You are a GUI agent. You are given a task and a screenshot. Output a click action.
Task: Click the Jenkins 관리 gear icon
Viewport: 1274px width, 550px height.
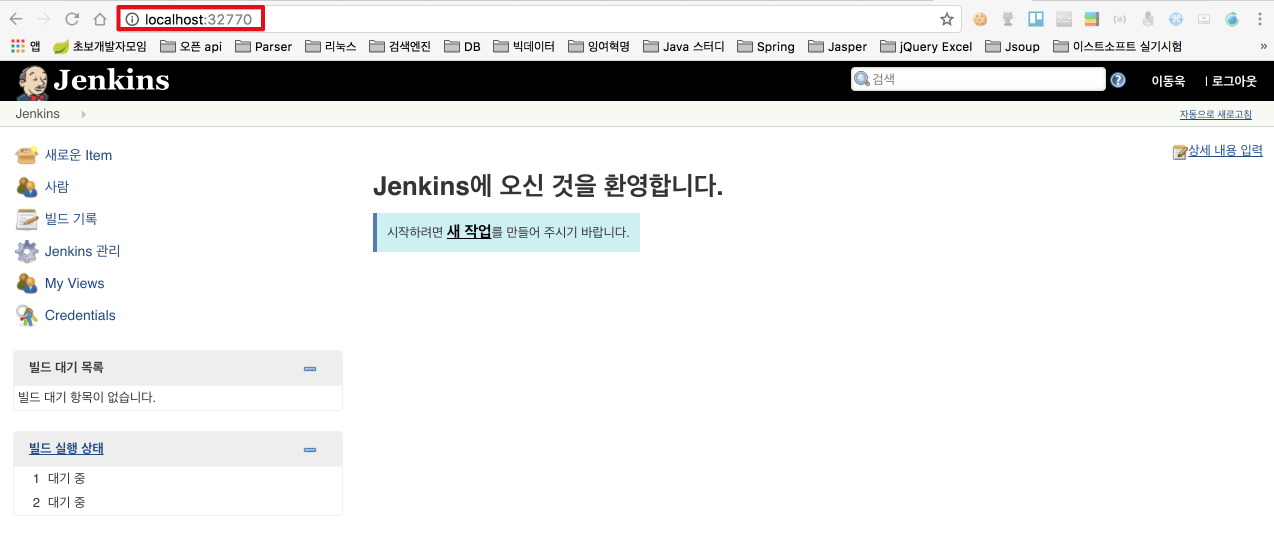tap(27, 251)
